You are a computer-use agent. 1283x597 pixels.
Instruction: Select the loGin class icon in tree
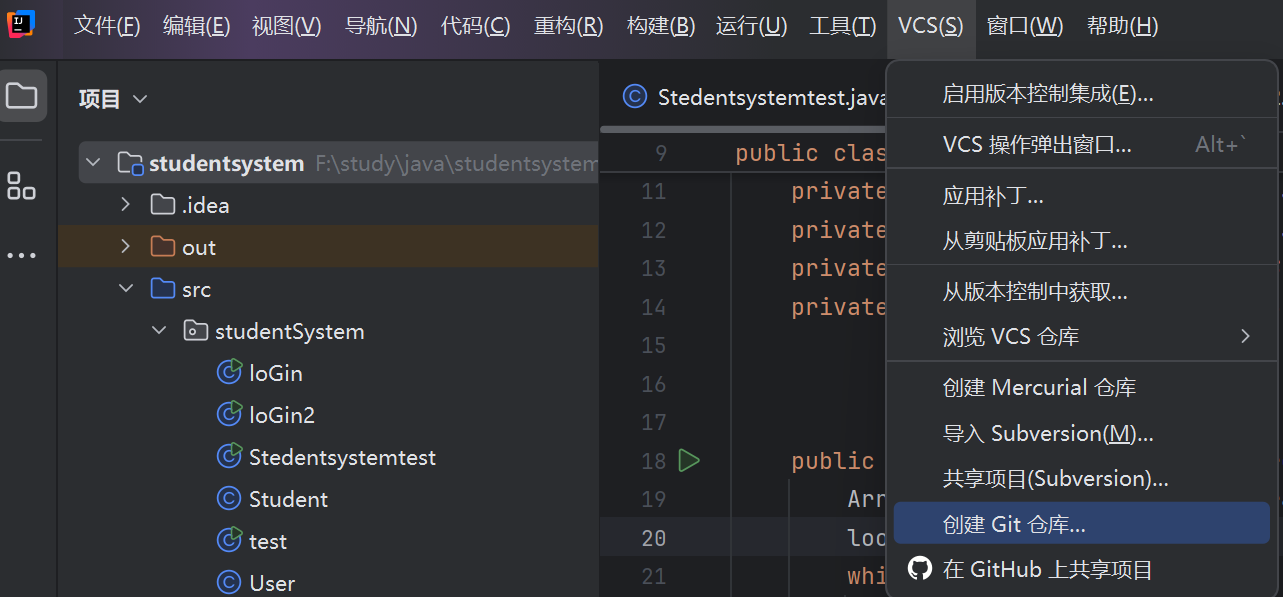[x=230, y=373]
